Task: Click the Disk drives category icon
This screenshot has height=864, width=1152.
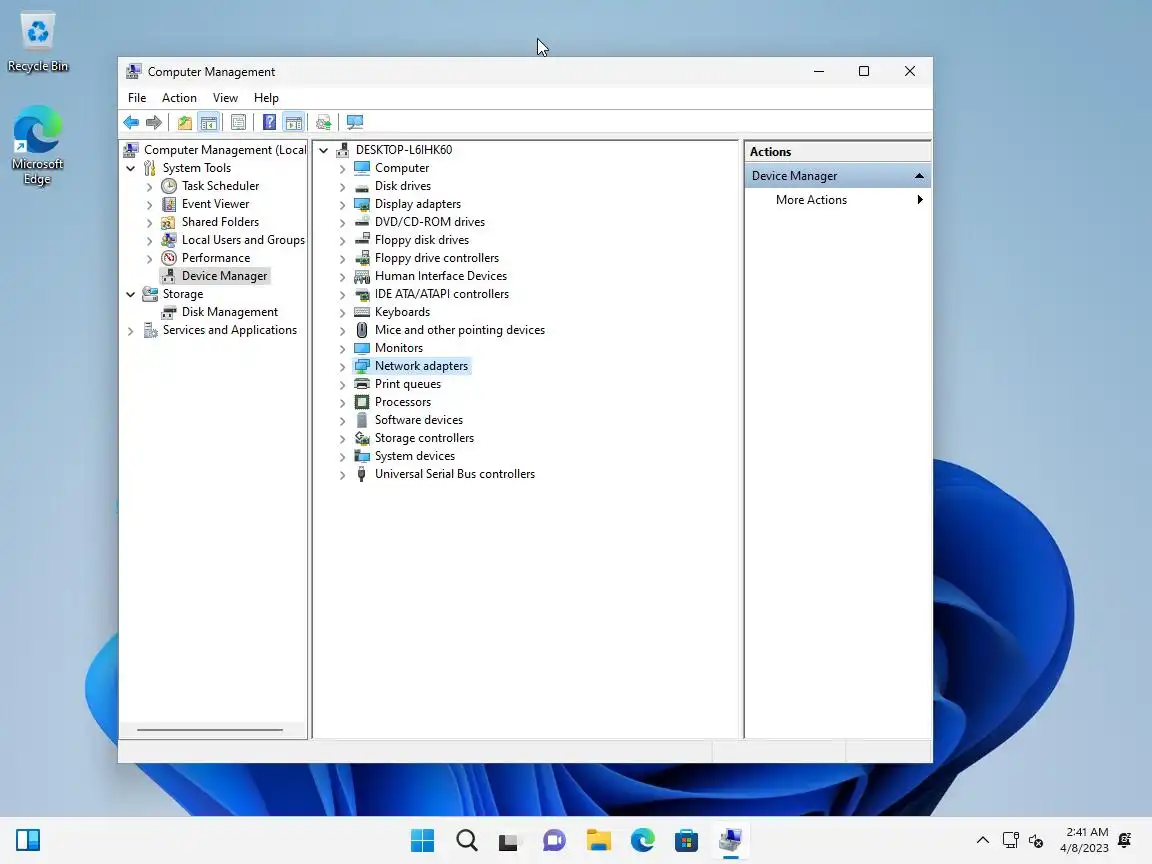Action: click(x=361, y=186)
